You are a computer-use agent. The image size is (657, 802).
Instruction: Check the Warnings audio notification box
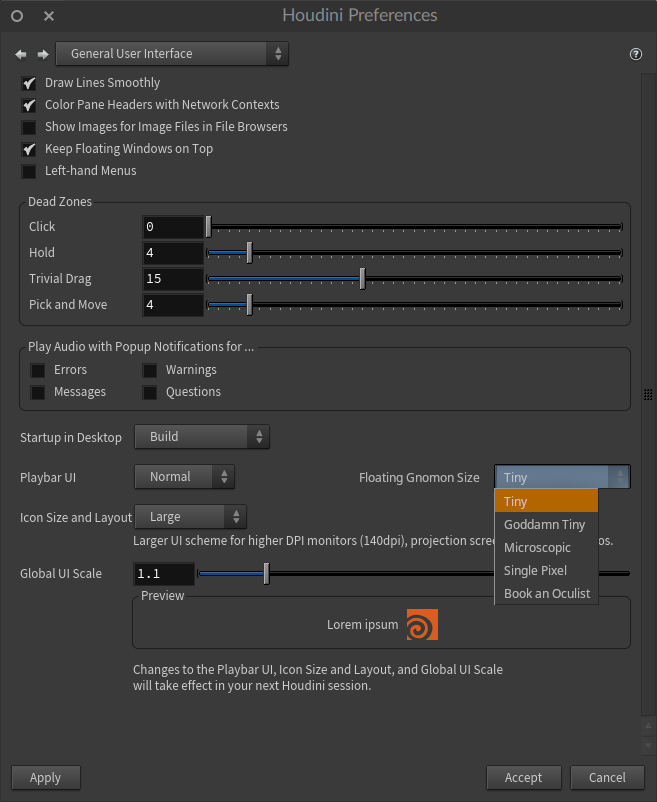(x=150, y=370)
